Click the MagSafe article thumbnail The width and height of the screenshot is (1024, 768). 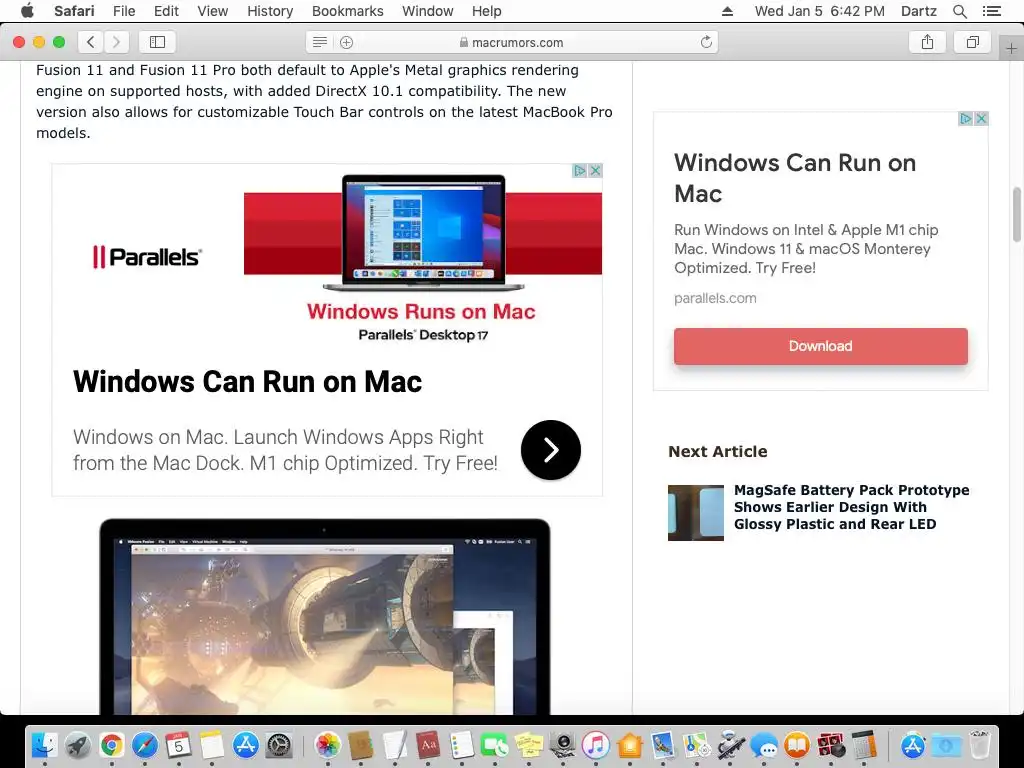(696, 513)
